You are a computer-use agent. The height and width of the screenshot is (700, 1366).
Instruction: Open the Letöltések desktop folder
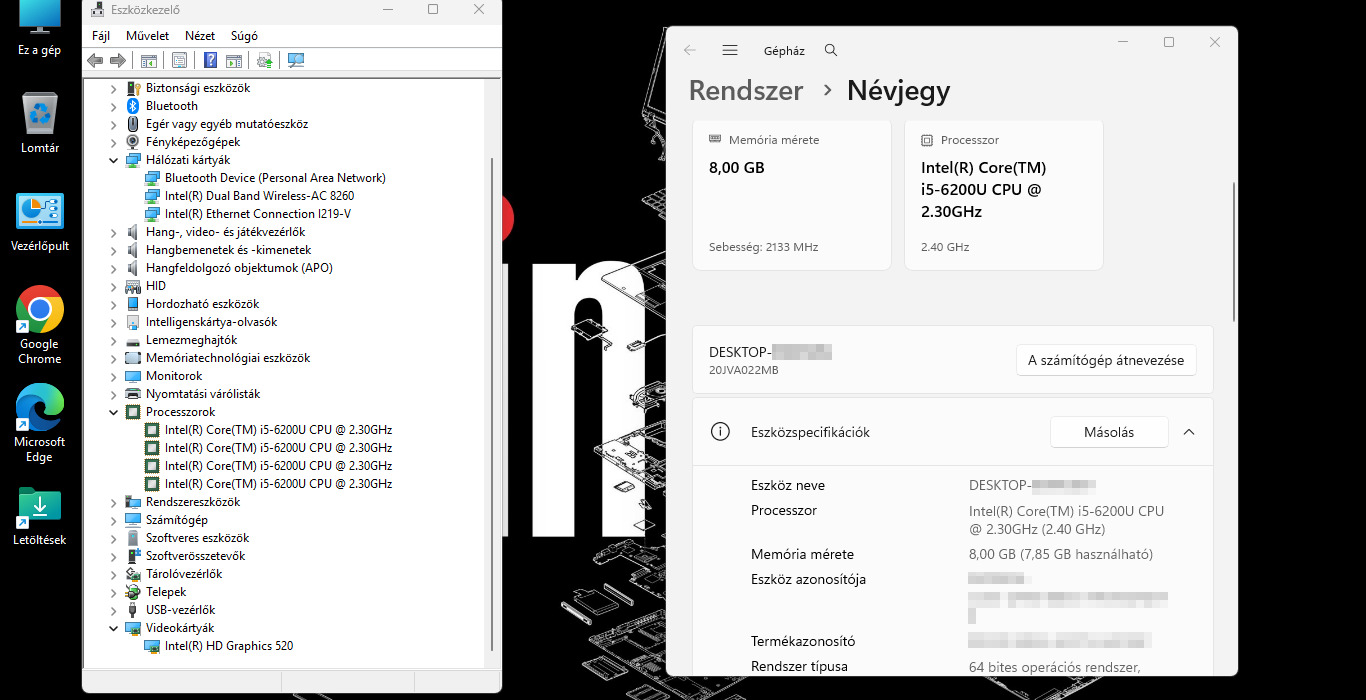pyautogui.click(x=40, y=515)
